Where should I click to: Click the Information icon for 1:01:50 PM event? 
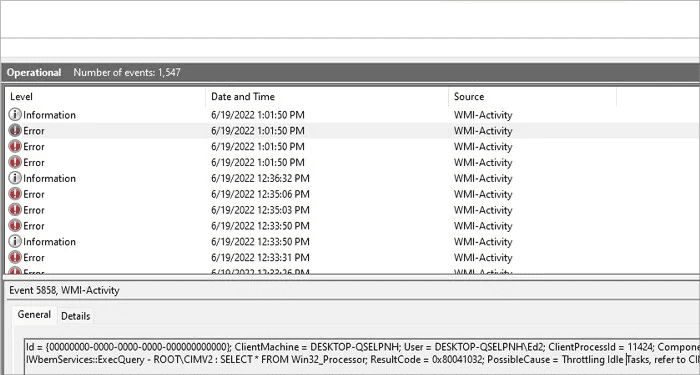(x=15, y=115)
